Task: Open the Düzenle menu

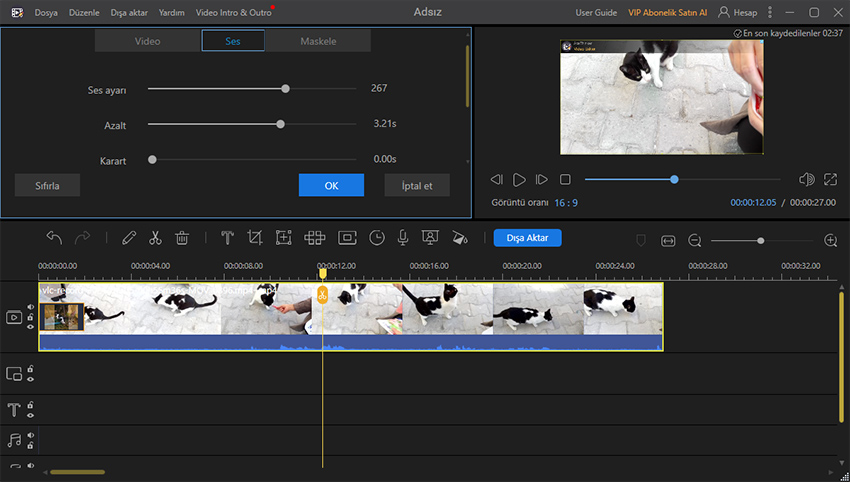Action: (84, 12)
